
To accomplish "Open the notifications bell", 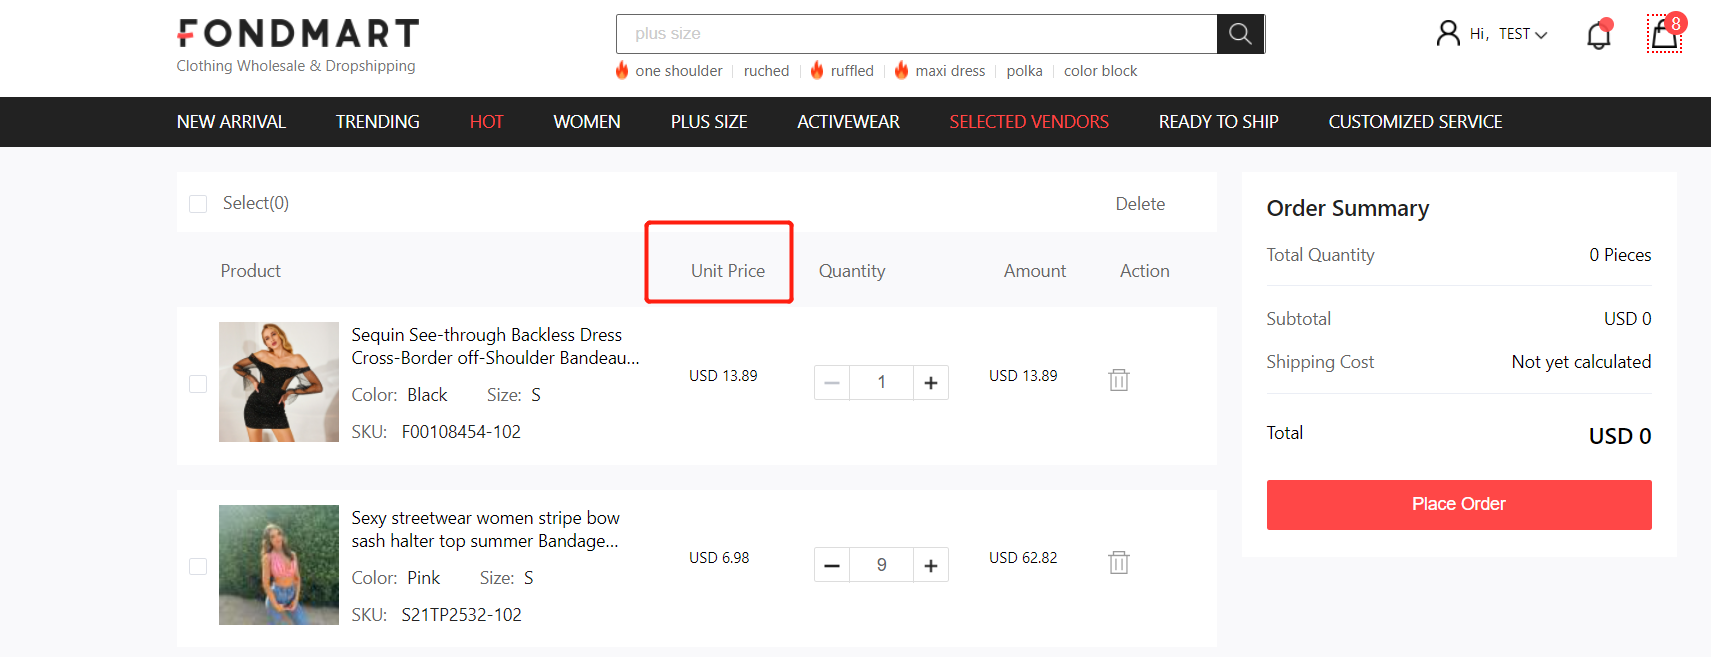I will tap(1598, 36).
